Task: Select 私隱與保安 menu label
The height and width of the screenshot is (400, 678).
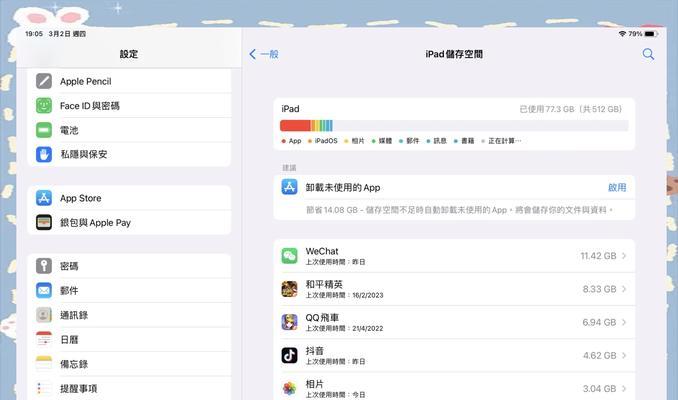Action: click(83, 154)
